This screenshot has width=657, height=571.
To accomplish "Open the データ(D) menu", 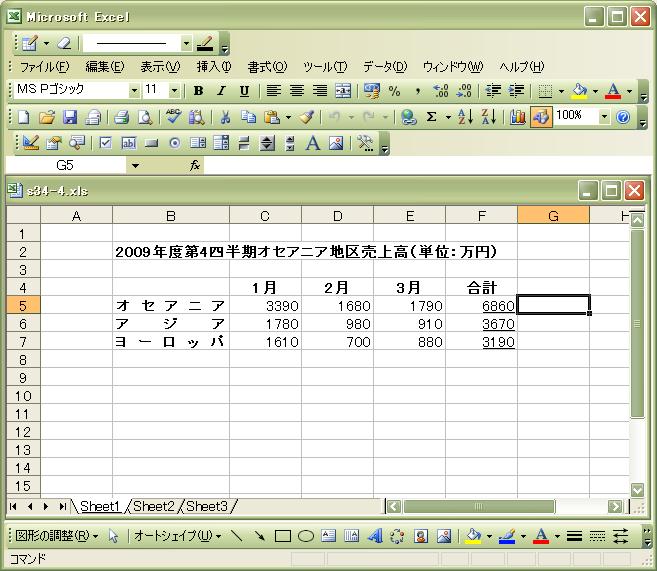I will [385, 67].
